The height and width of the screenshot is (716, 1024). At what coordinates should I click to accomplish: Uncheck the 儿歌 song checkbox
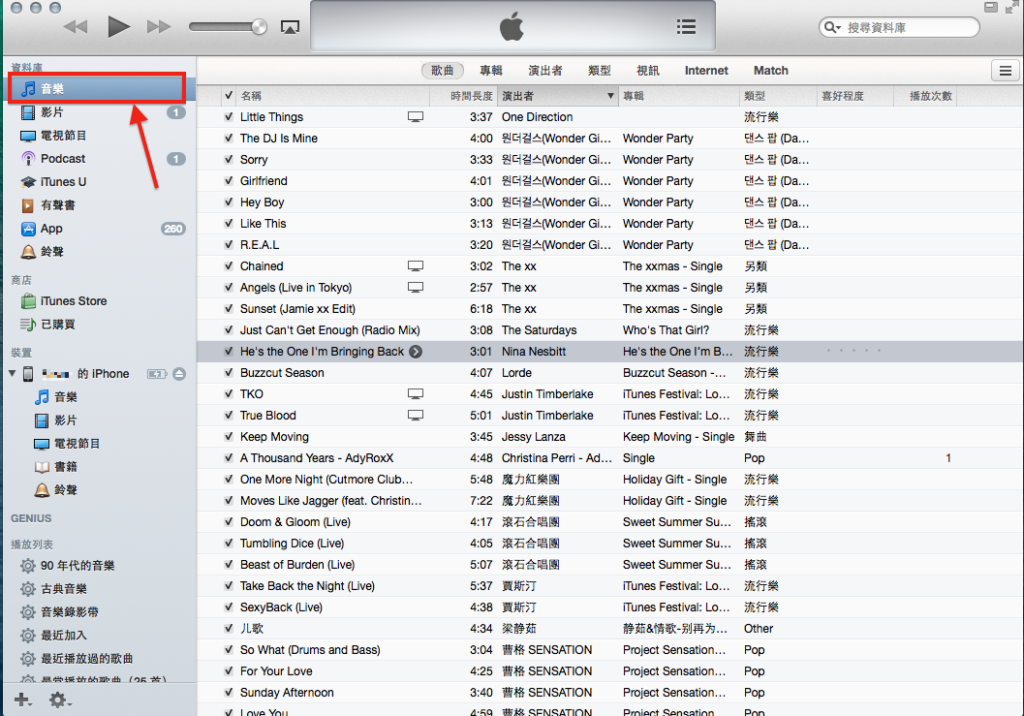pos(229,628)
